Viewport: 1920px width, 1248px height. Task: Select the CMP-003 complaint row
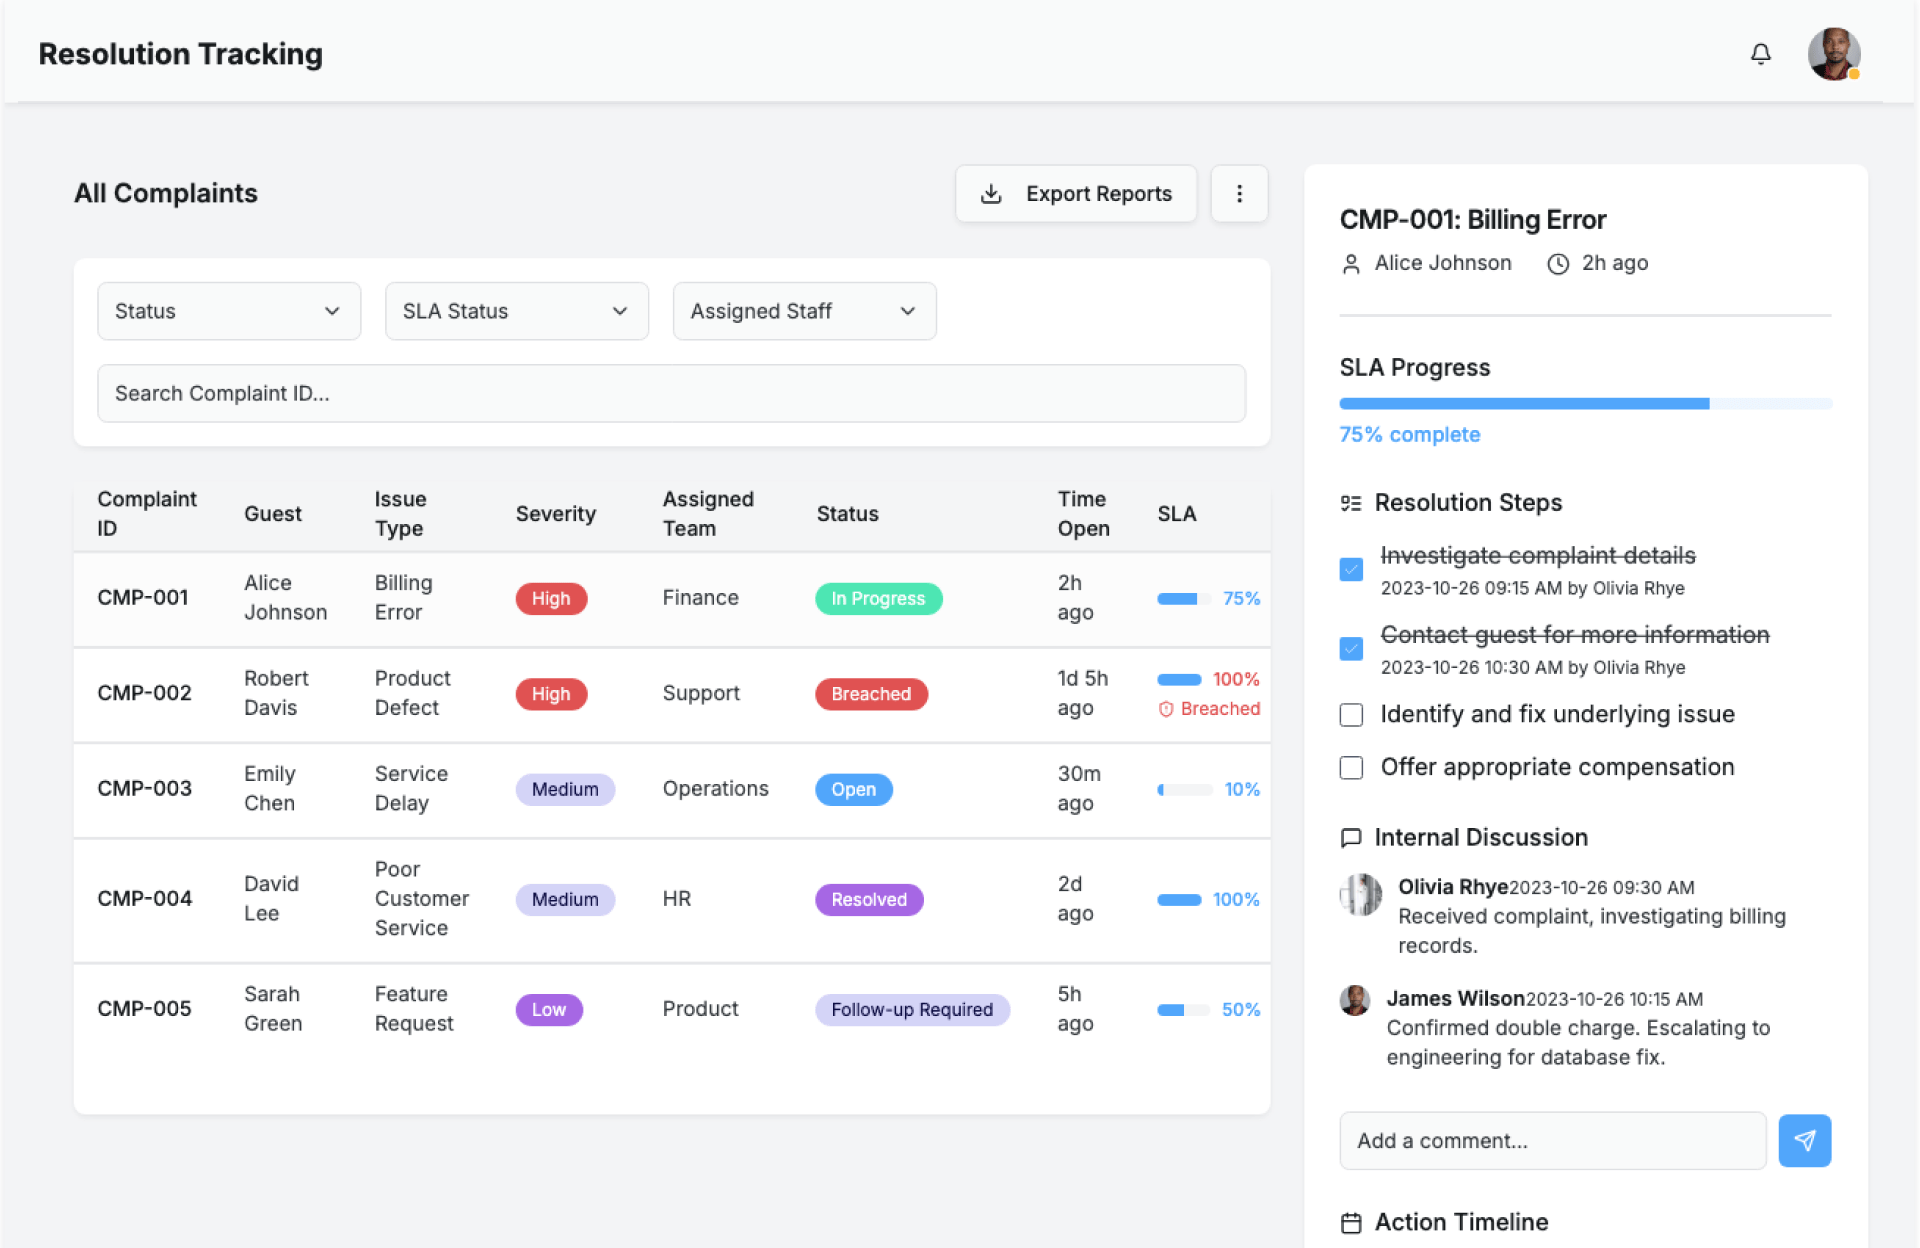[x=670, y=789]
